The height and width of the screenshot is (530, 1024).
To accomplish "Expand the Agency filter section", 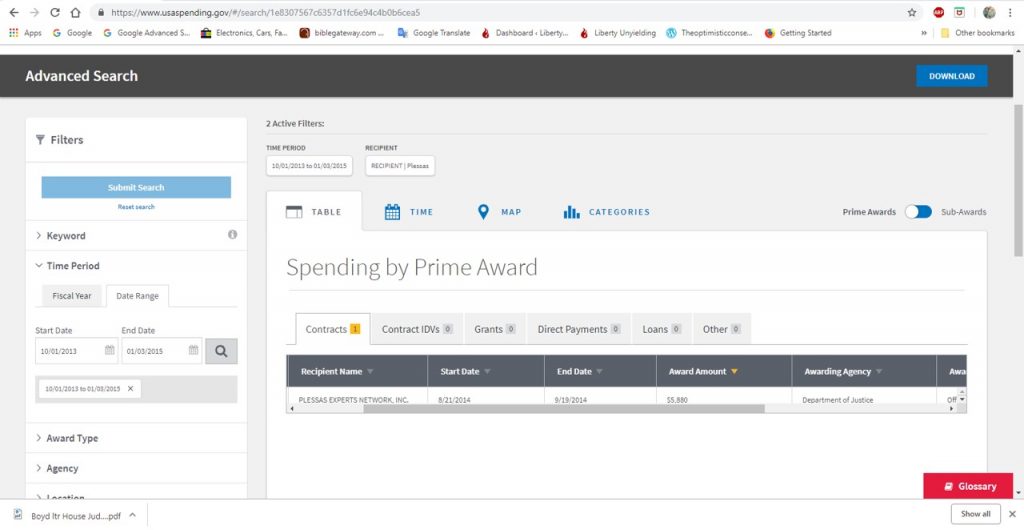I will click(57, 468).
